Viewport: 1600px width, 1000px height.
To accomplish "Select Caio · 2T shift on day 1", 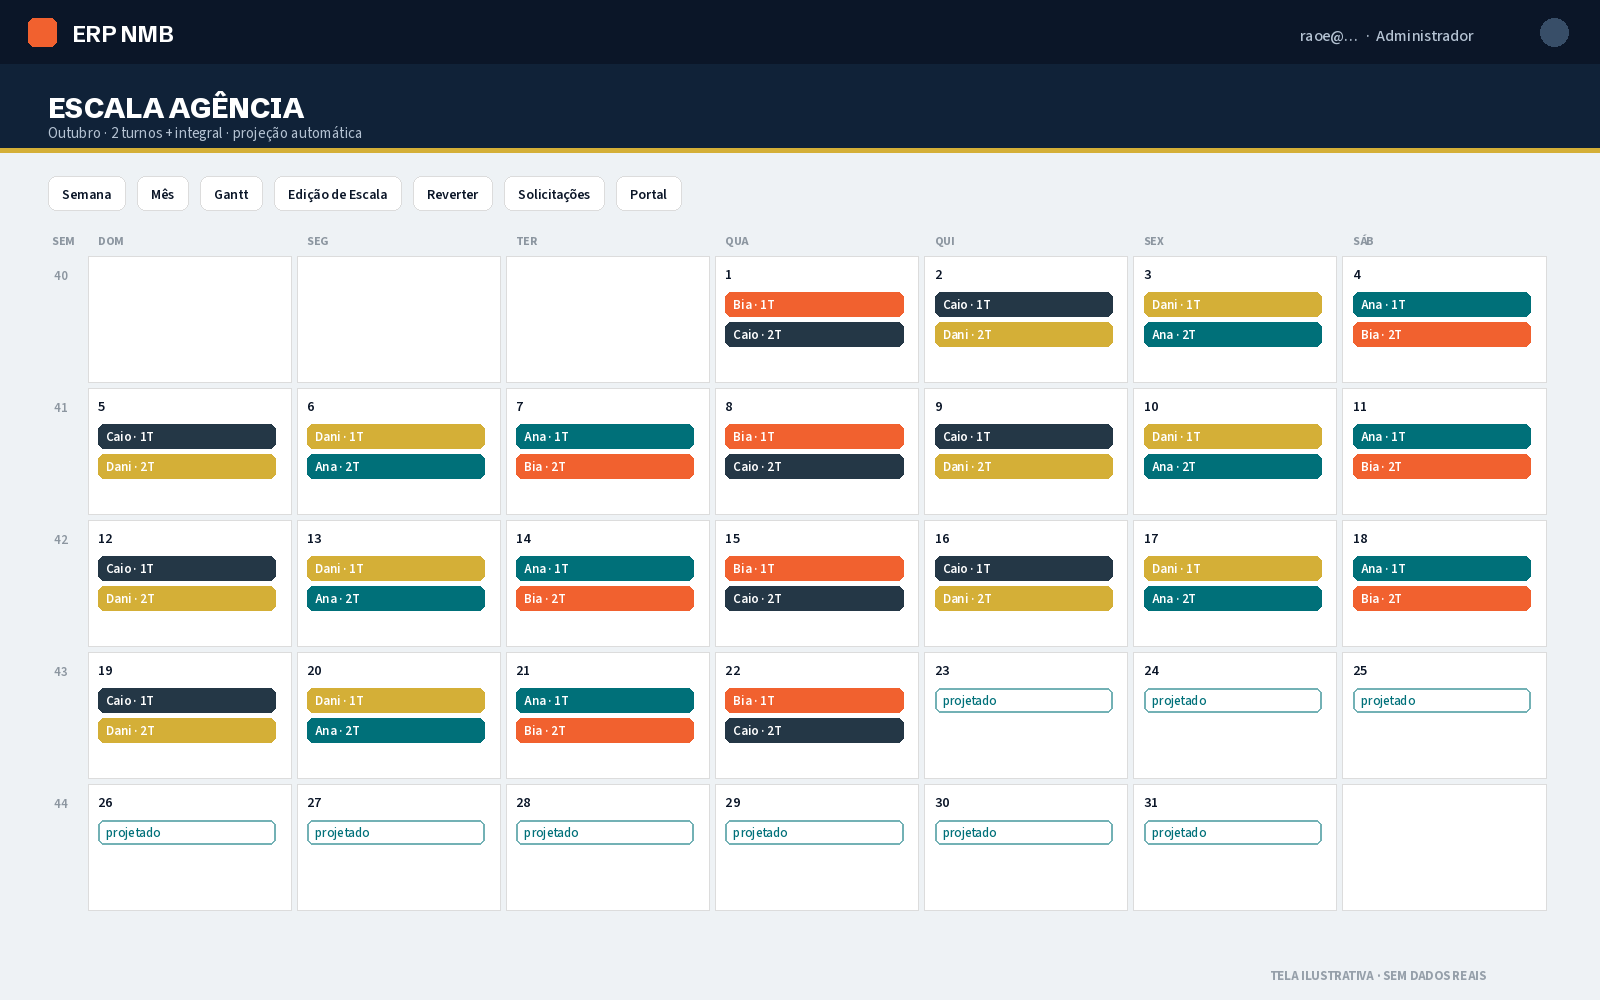I will click(x=814, y=335).
